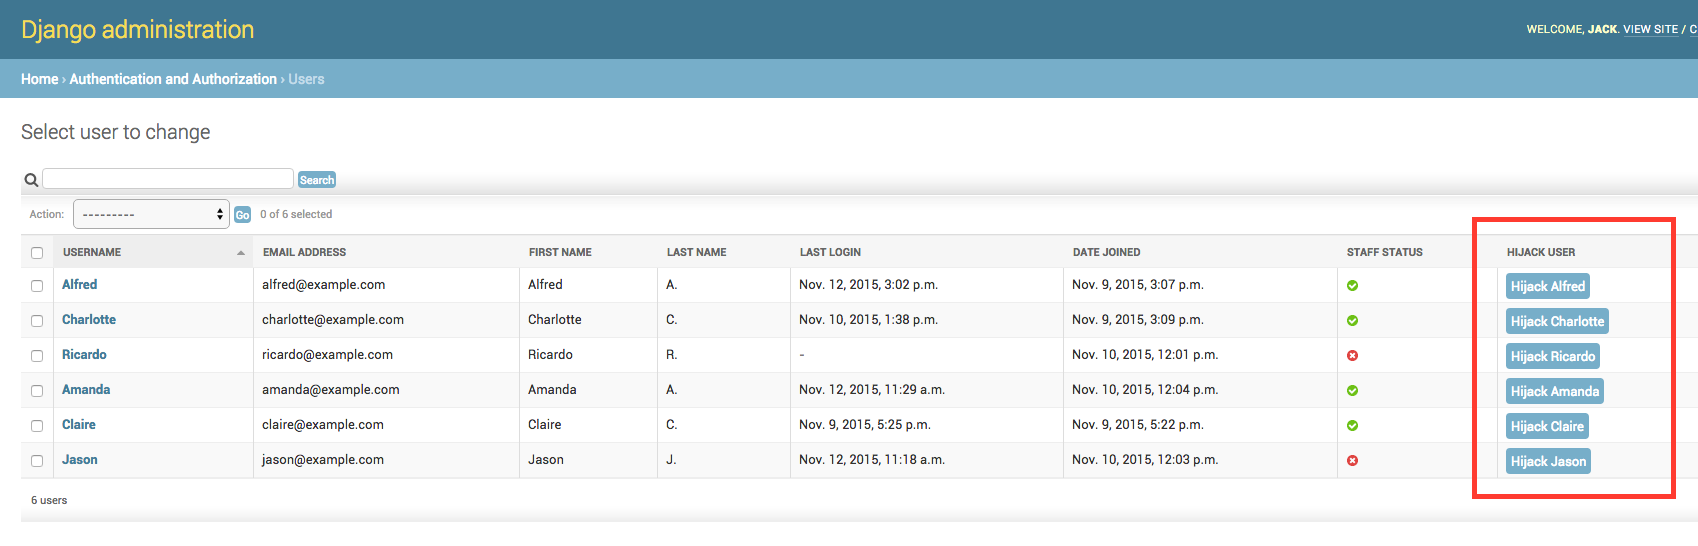Screen dimensions: 1698x546
Task: Hijack user Charlotte
Action: [1557, 321]
